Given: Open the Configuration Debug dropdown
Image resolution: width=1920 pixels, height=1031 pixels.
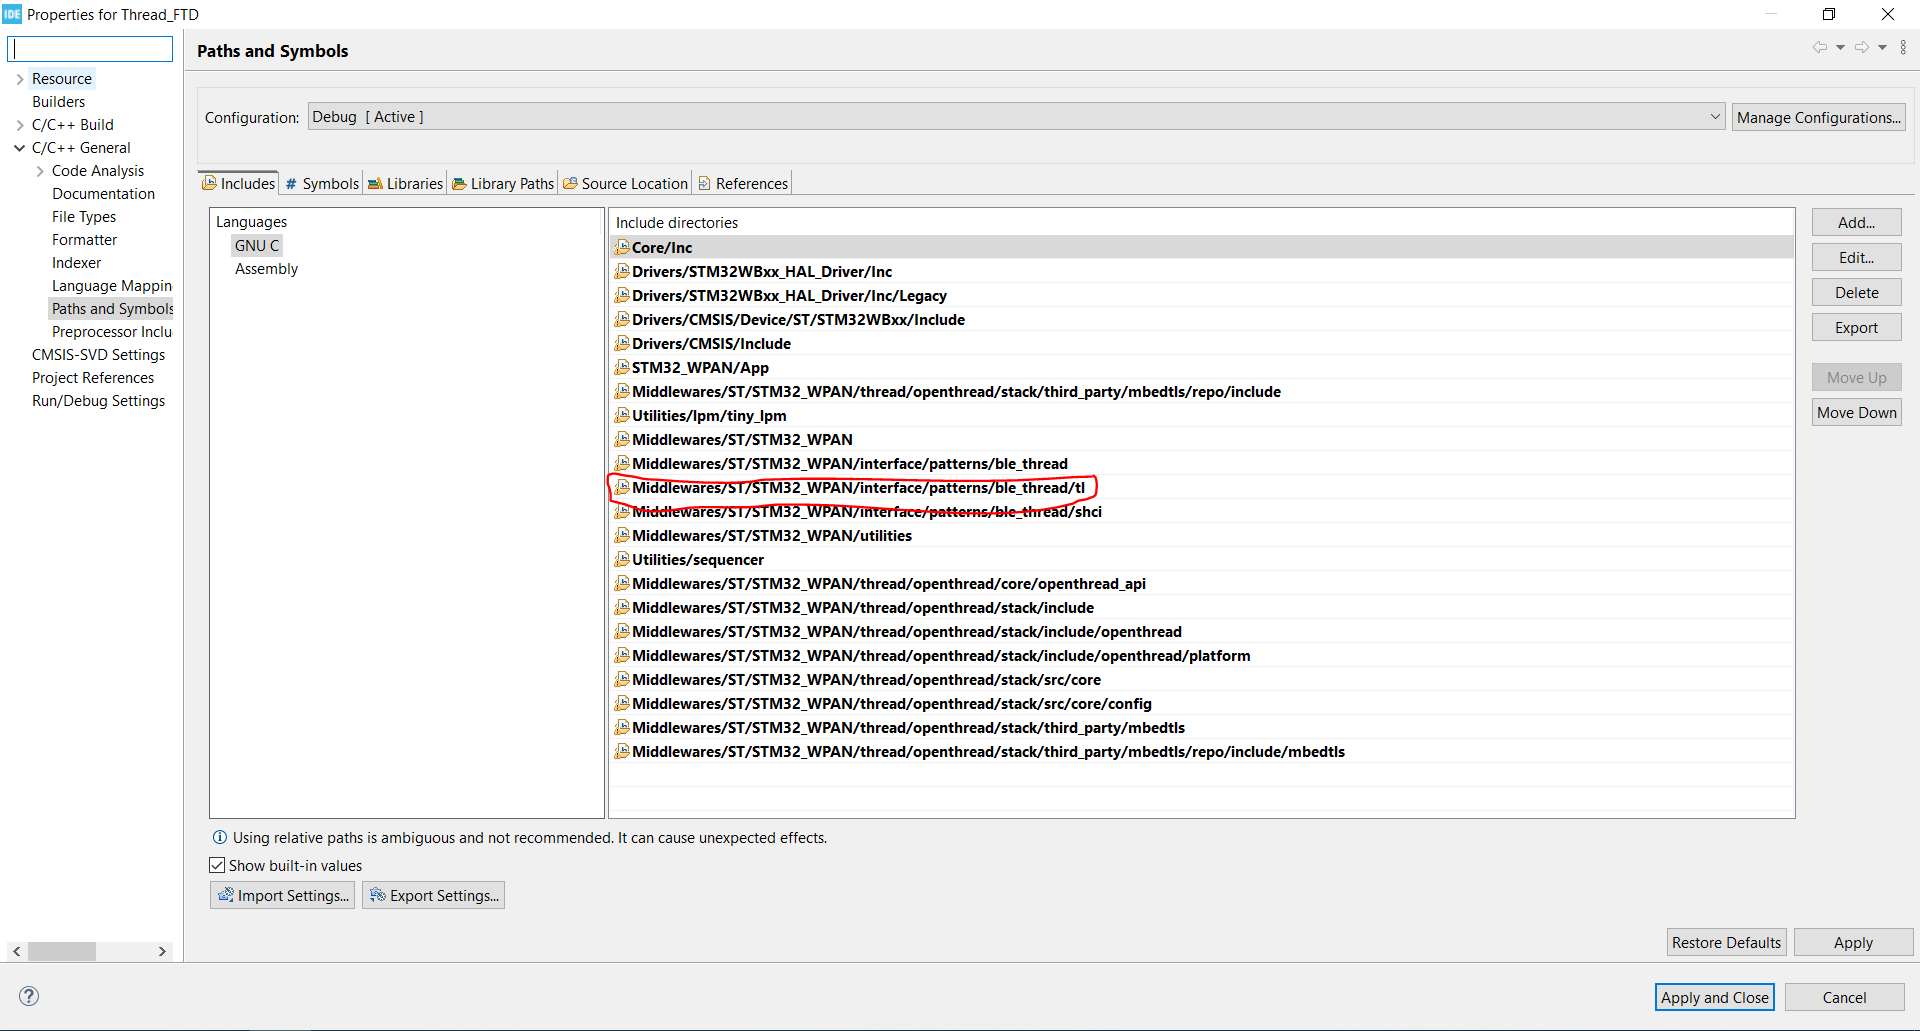Looking at the screenshot, I should [x=1016, y=117].
